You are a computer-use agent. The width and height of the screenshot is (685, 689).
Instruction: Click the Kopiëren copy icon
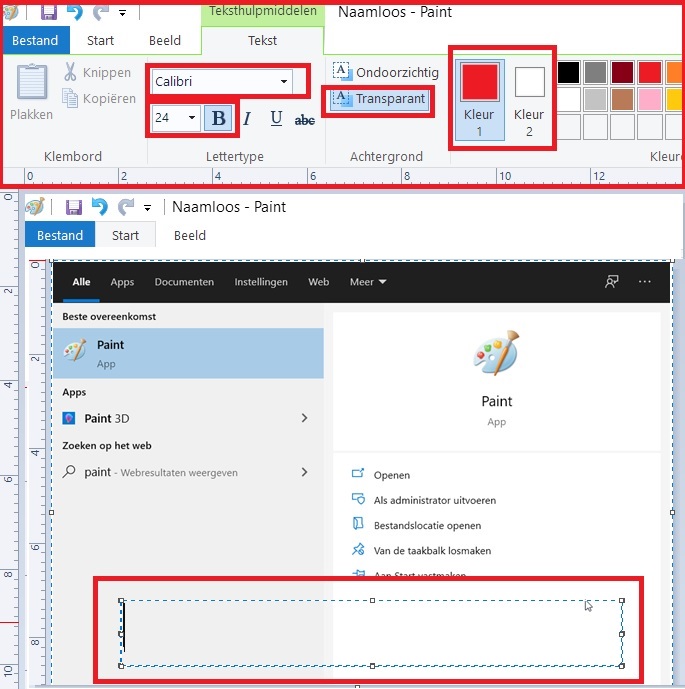(x=71, y=98)
